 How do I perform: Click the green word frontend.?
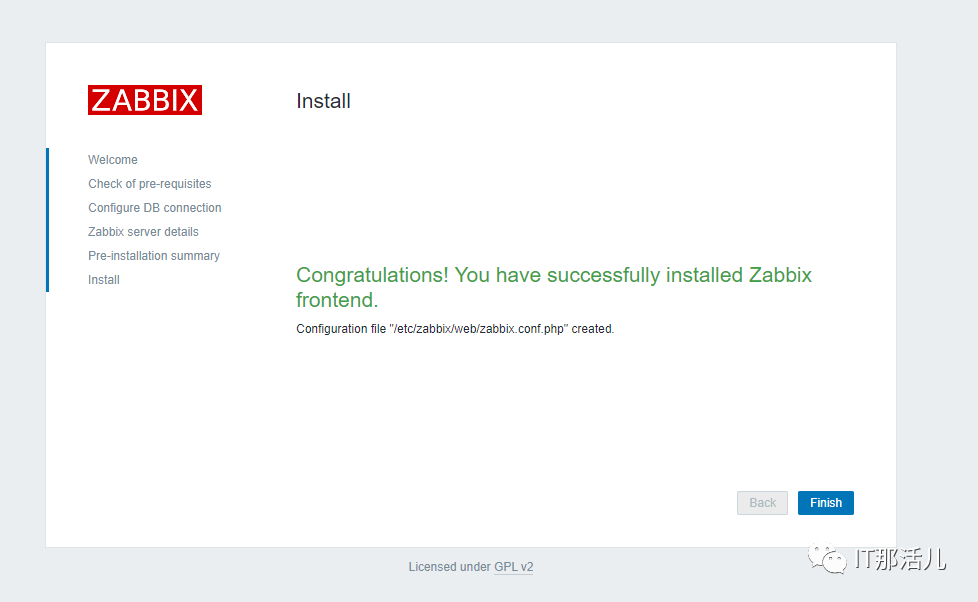pyautogui.click(x=337, y=300)
